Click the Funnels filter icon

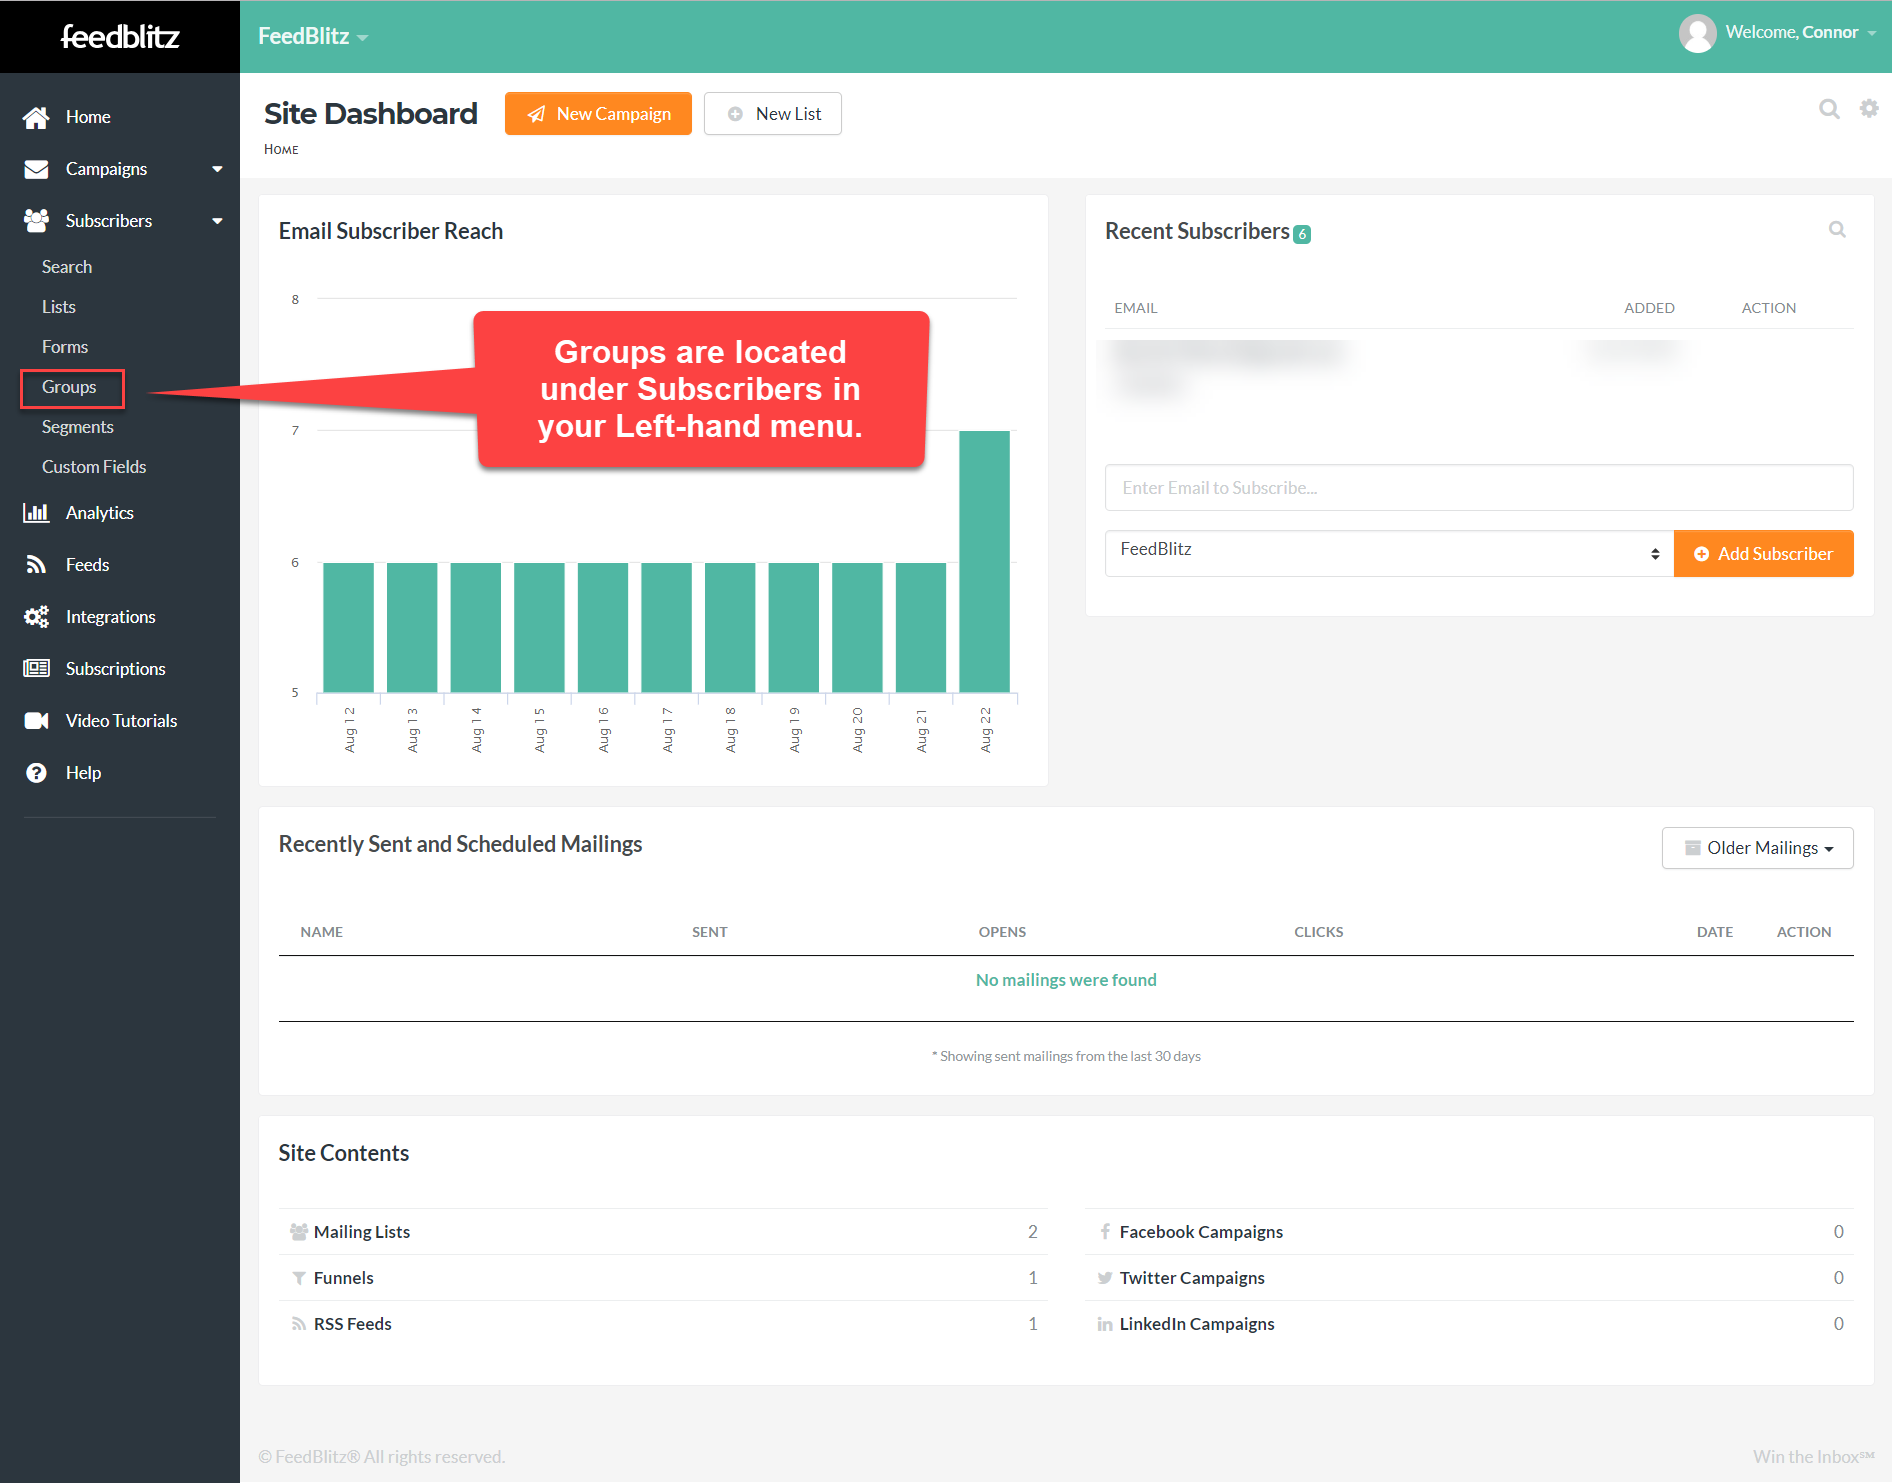tap(298, 1278)
